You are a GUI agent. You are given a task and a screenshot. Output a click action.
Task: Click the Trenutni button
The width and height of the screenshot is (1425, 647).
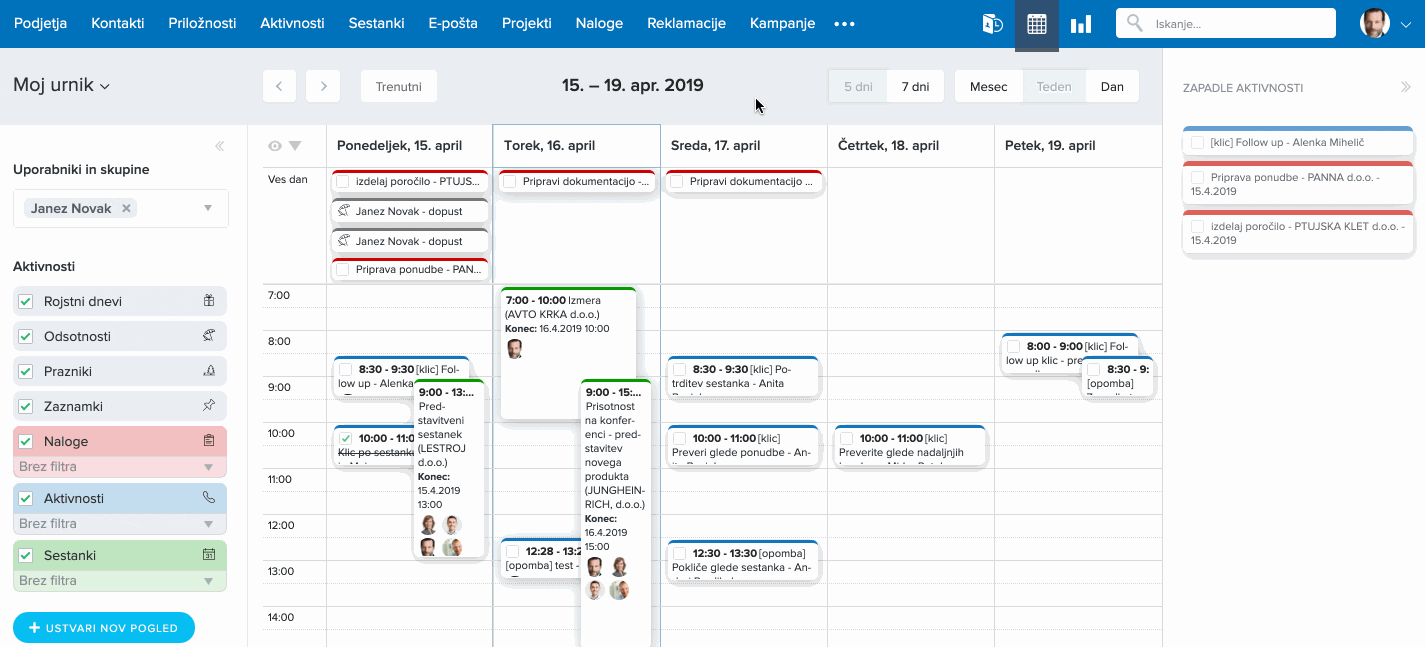(x=398, y=86)
